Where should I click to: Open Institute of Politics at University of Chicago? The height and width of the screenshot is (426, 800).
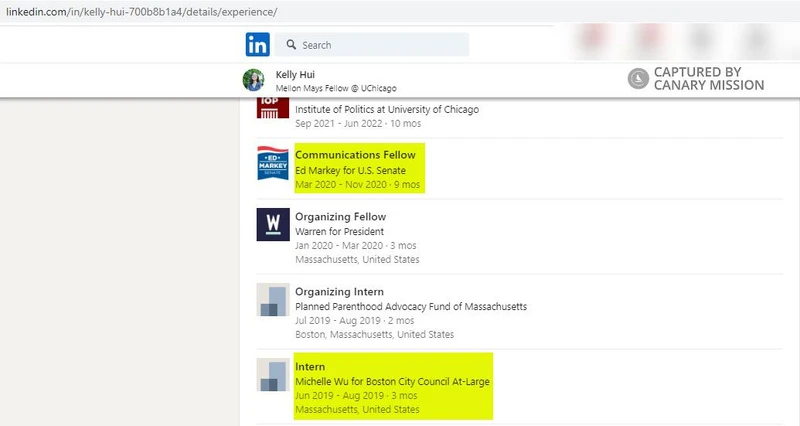coord(387,109)
